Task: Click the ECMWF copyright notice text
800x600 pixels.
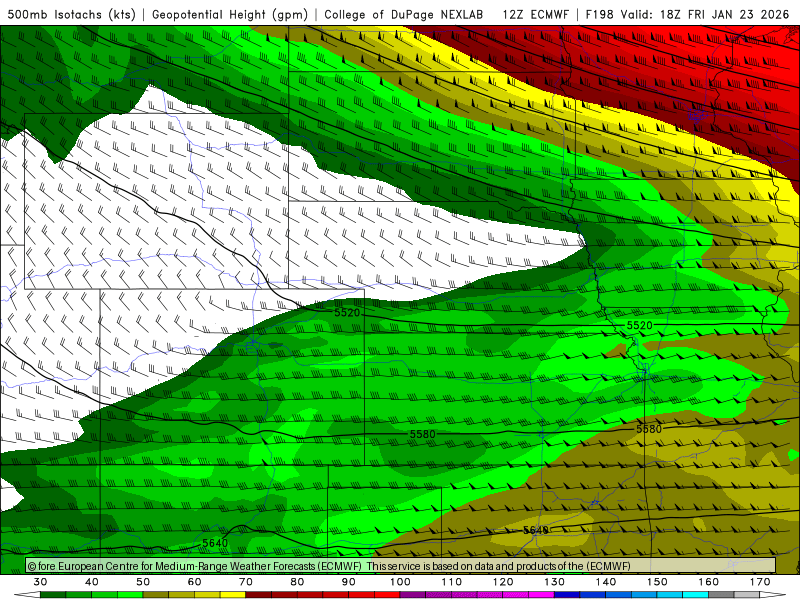Action: pos(329,566)
